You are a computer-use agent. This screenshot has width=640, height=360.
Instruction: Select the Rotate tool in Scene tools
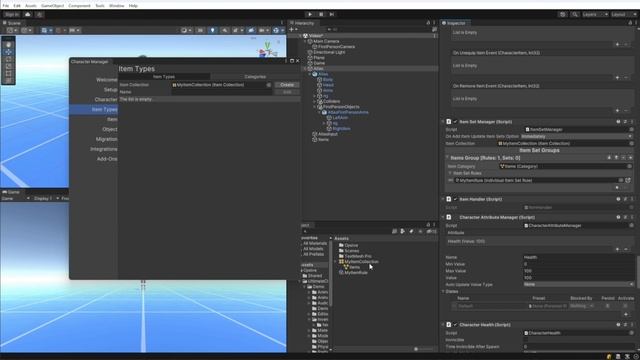point(8,59)
